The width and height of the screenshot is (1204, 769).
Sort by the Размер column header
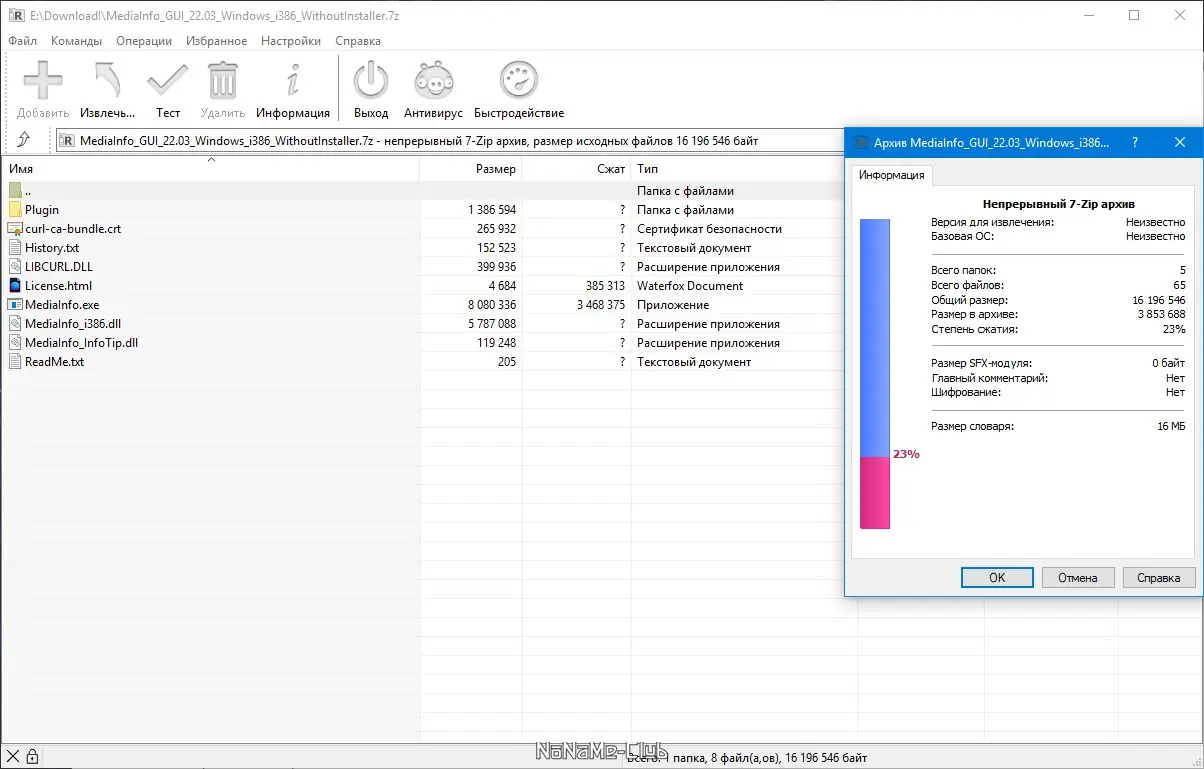click(471, 169)
